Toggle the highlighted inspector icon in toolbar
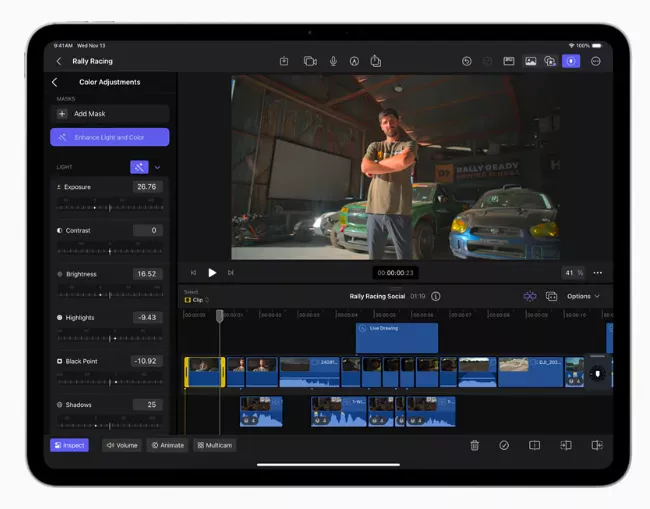 [x=571, y=61]
